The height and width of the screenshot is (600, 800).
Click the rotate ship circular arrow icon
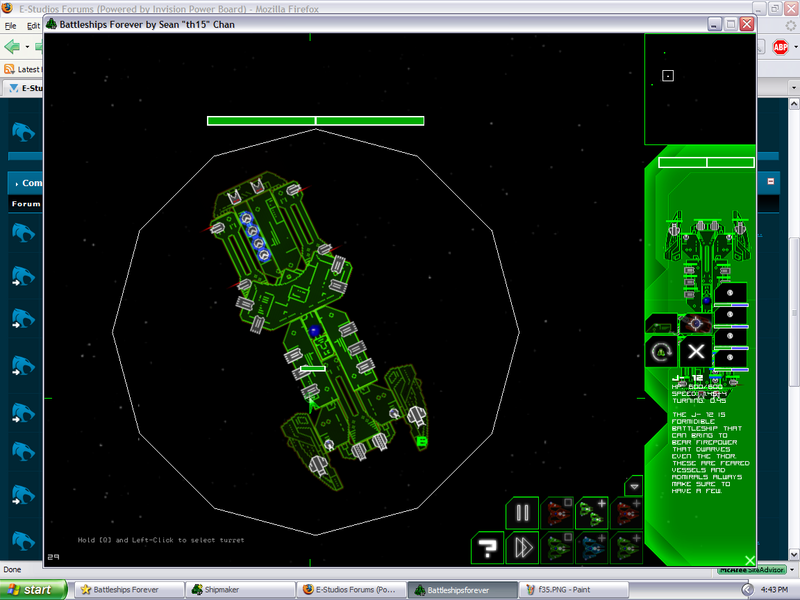click(x=661, y=352)
